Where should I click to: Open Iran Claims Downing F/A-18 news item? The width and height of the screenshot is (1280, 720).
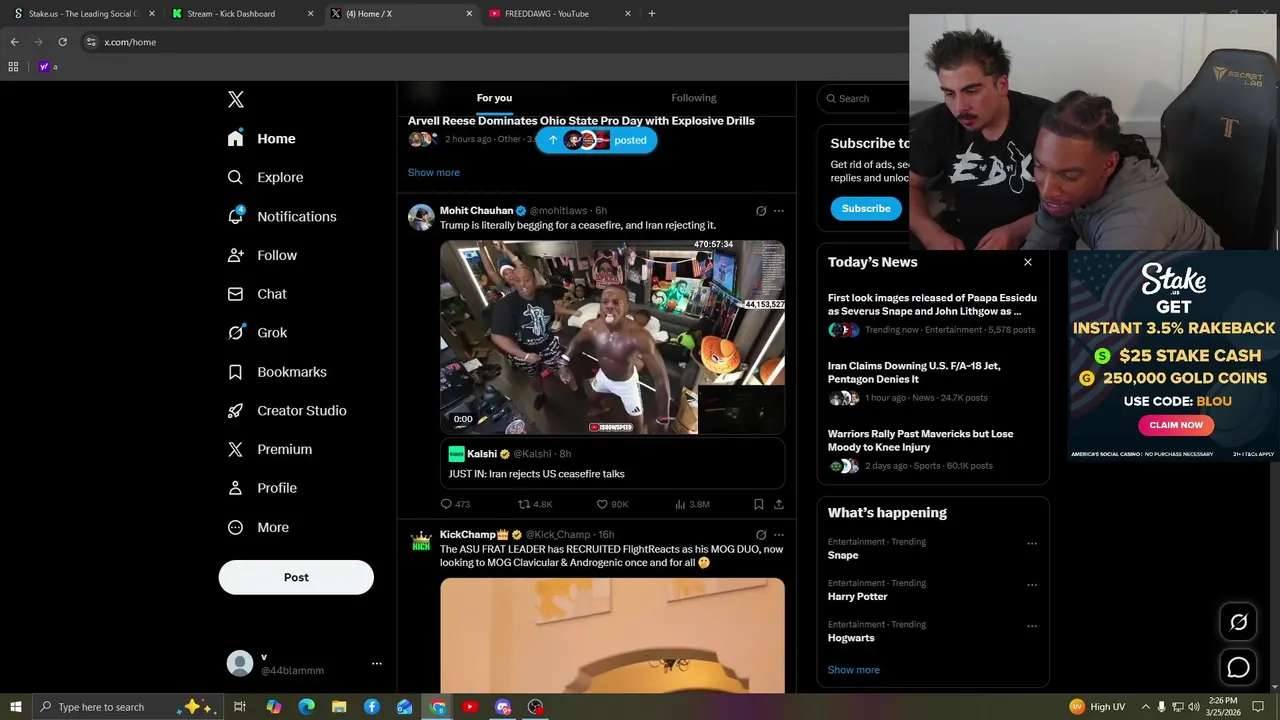click(933, 382)
